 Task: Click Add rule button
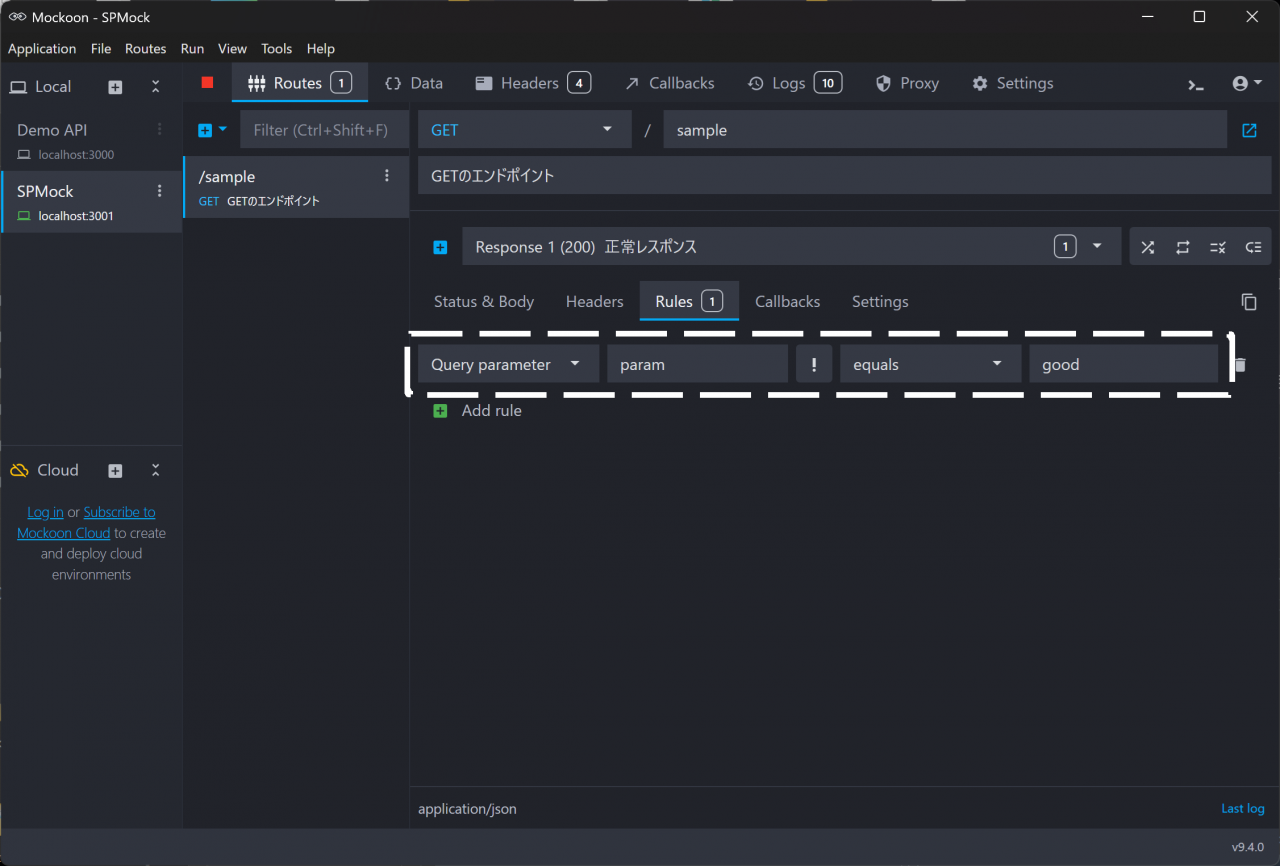[478, 411]
